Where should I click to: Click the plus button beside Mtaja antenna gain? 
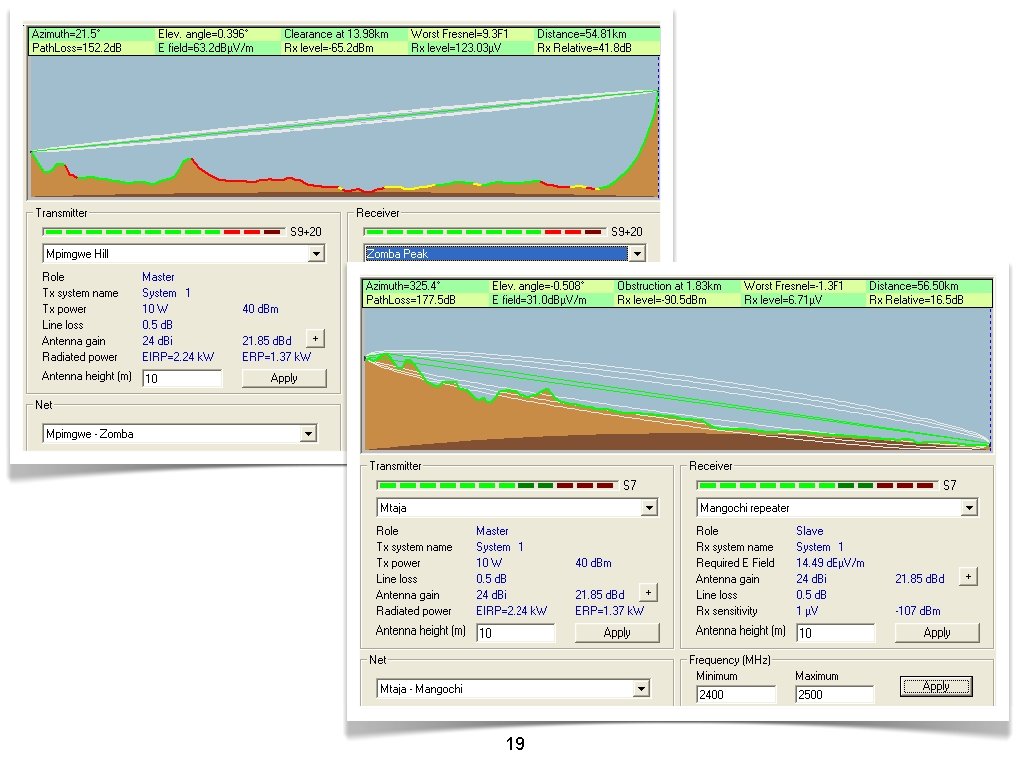[x=648, y=592]
